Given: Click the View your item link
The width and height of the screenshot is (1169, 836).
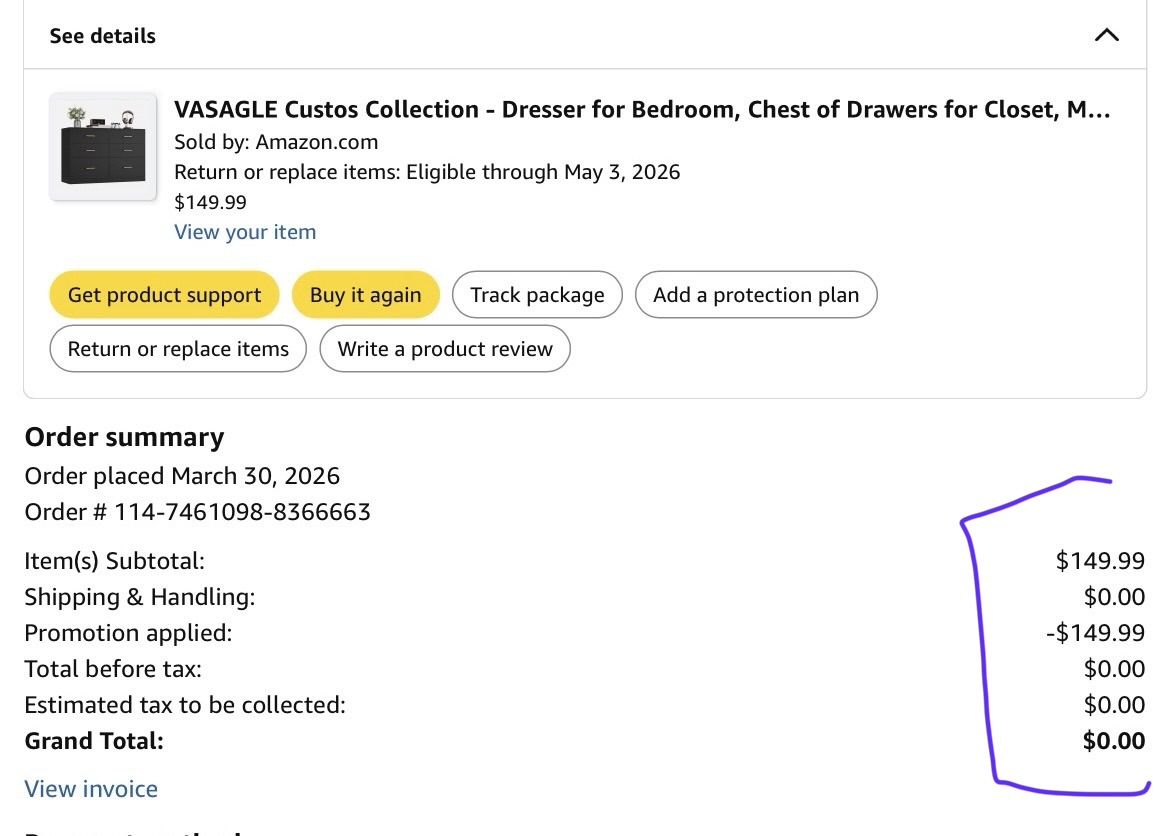Looking at the screenshot, I should [245, 232].
